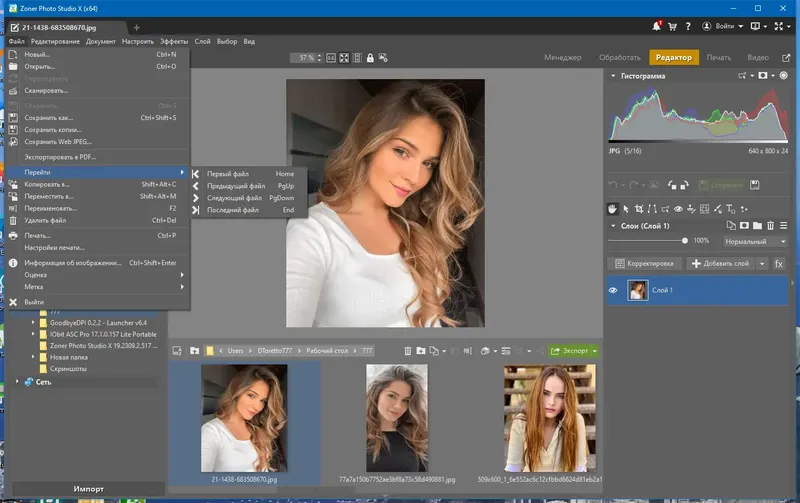Click the Импорт button
Viewport: 800px width, 503px height.
pos(88,489)
